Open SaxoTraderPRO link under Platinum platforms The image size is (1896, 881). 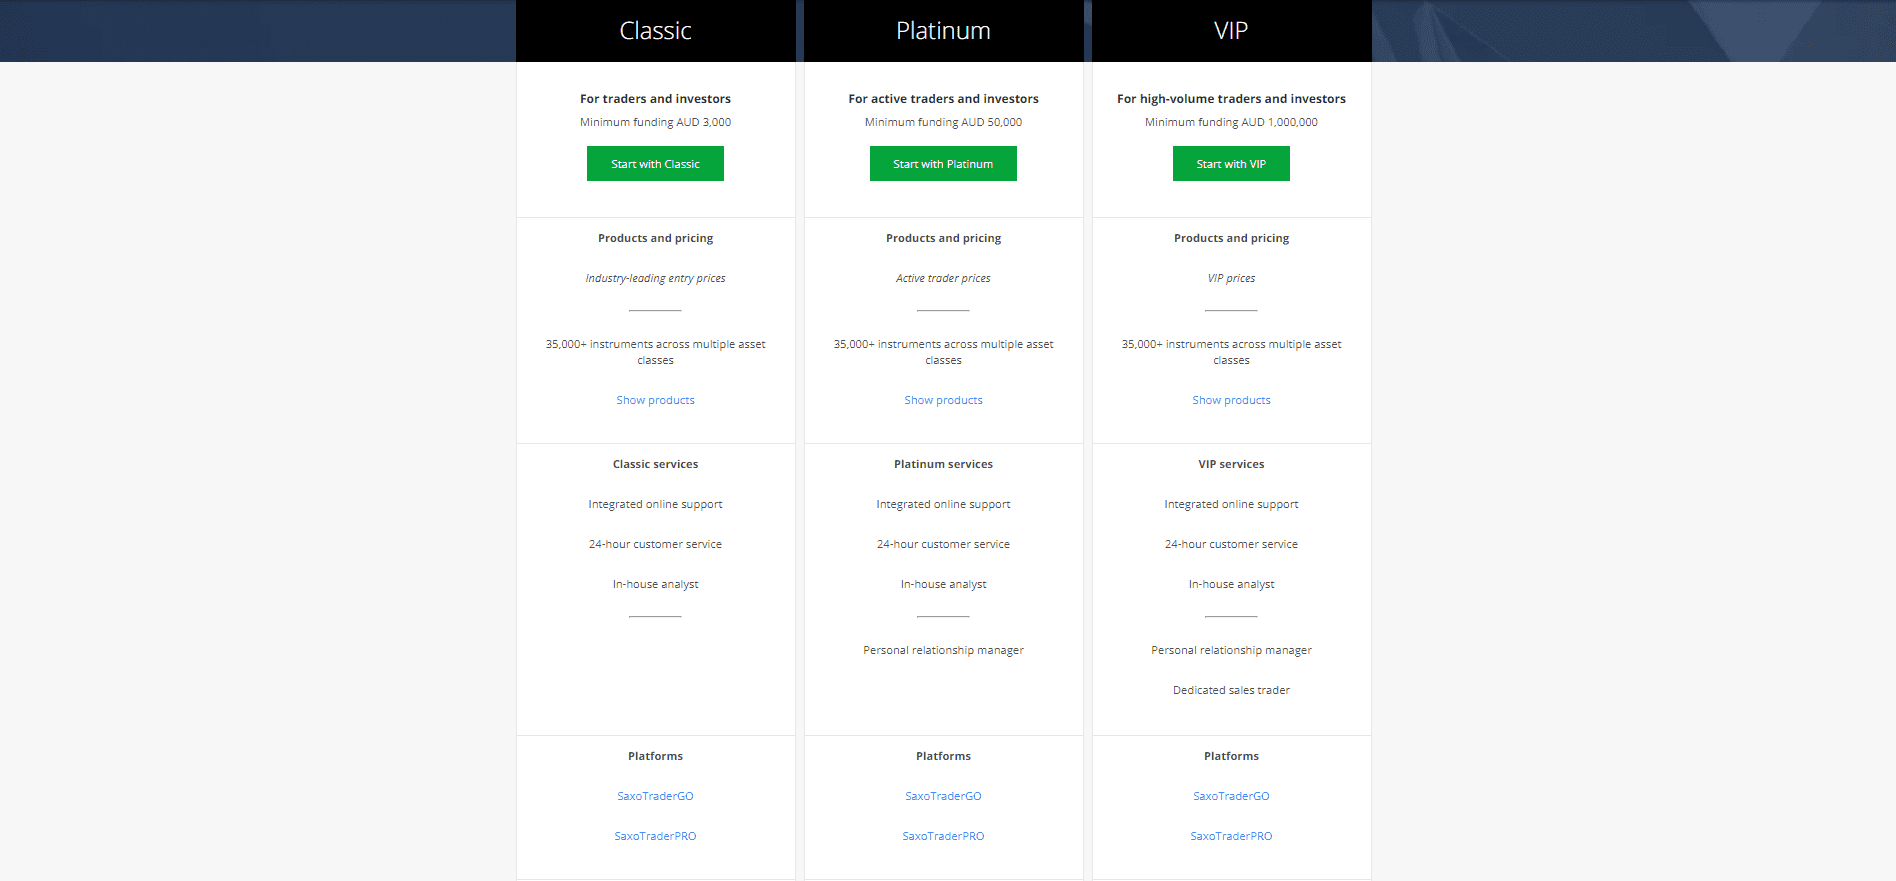(x=943, y=836)
